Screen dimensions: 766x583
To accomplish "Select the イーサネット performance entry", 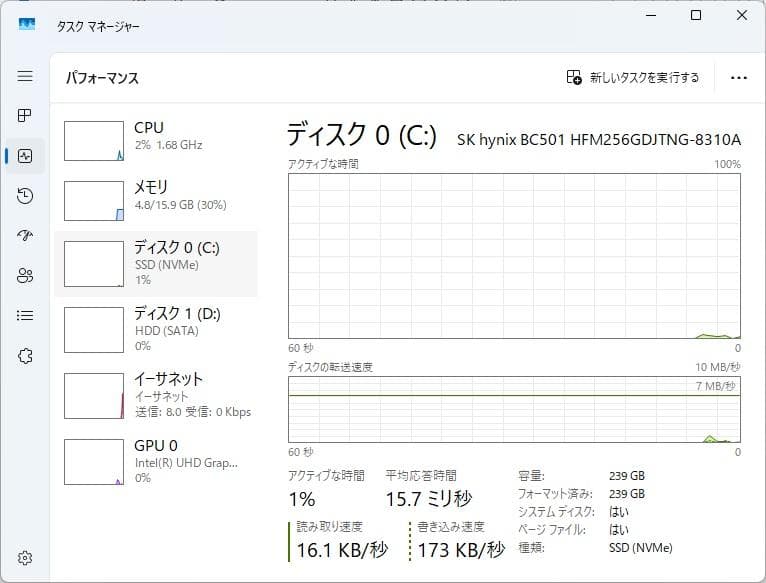I will pos(156,396).
